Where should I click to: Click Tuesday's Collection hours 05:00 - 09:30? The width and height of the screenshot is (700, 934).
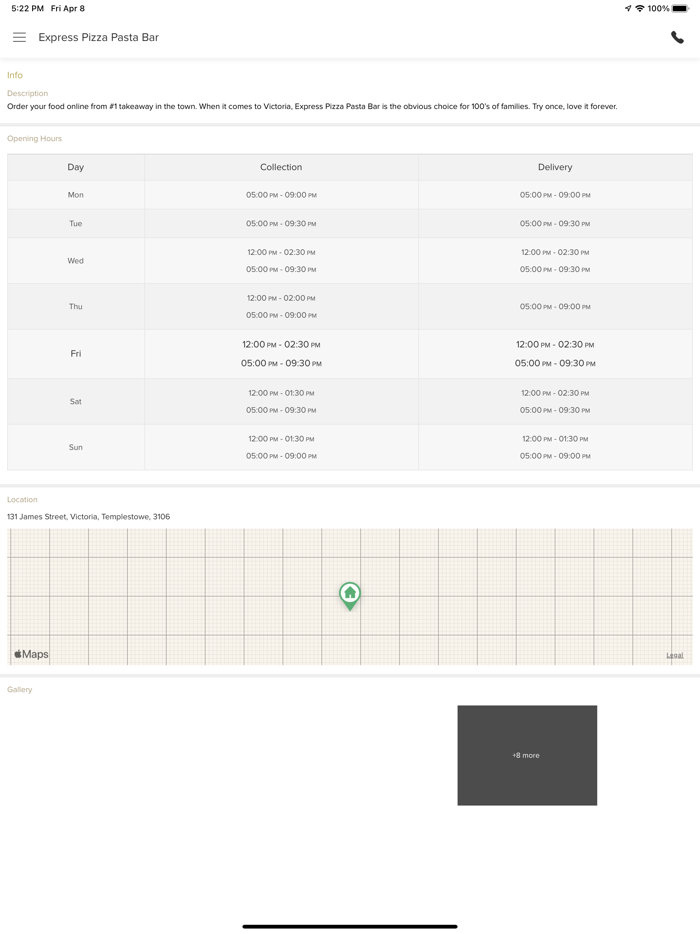pyautogui.click(x=281, y=223)
